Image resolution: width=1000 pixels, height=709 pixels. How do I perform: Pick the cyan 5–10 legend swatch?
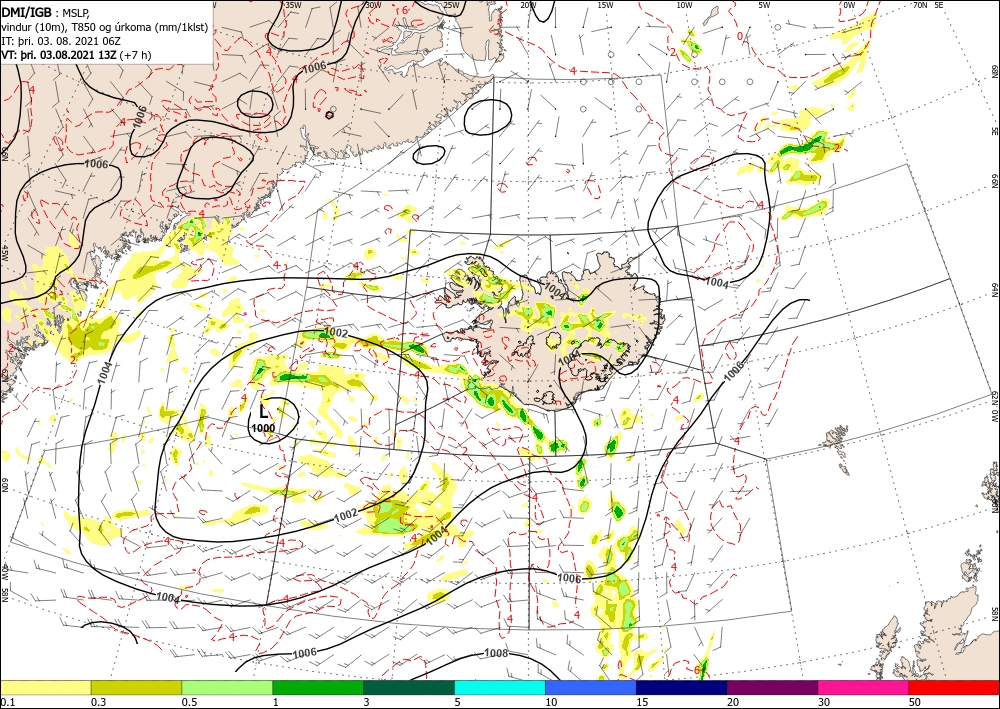[x=500, y=687]
